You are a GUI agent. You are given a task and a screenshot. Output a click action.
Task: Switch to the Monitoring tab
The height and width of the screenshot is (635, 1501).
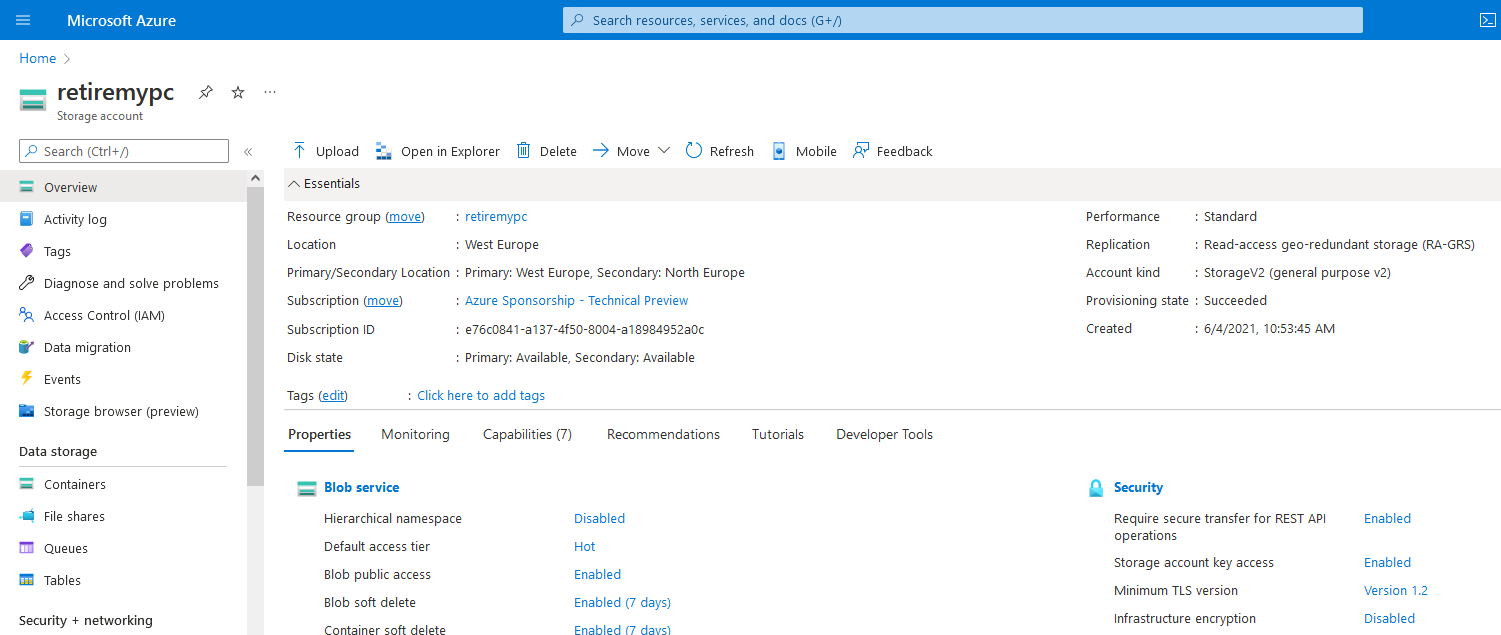click(x=415, y=434)
